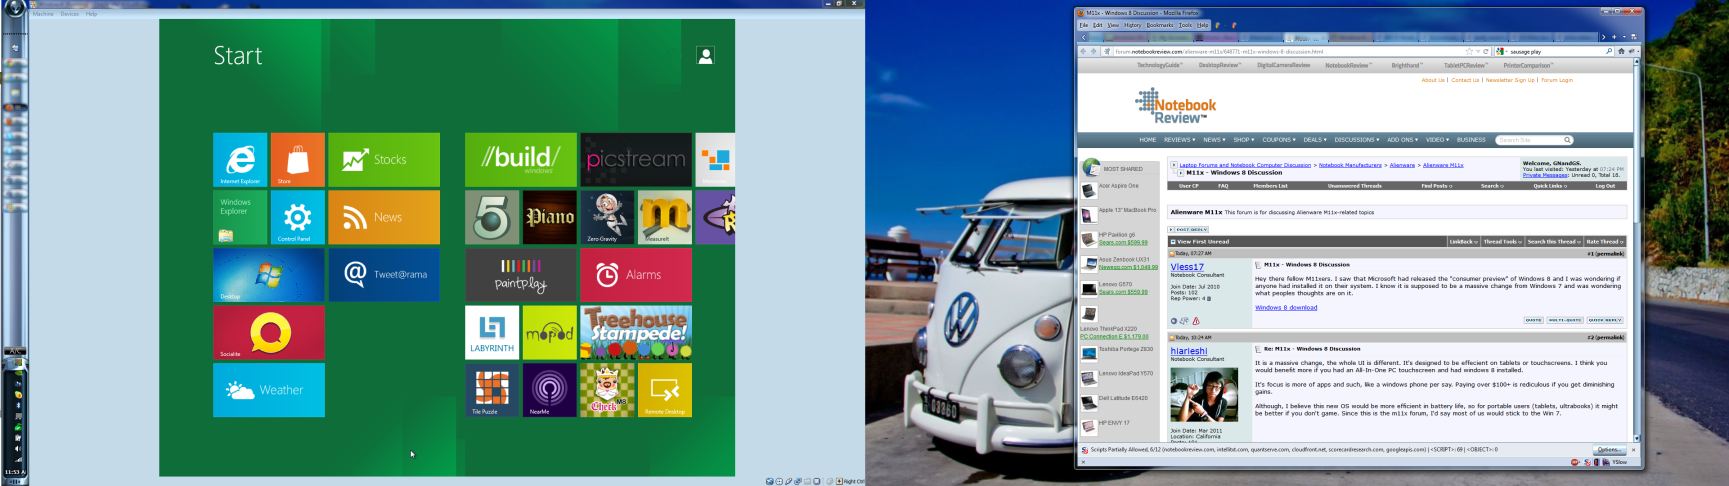
Task: Open the green number 5 game tile
Action: click(492, 218)
